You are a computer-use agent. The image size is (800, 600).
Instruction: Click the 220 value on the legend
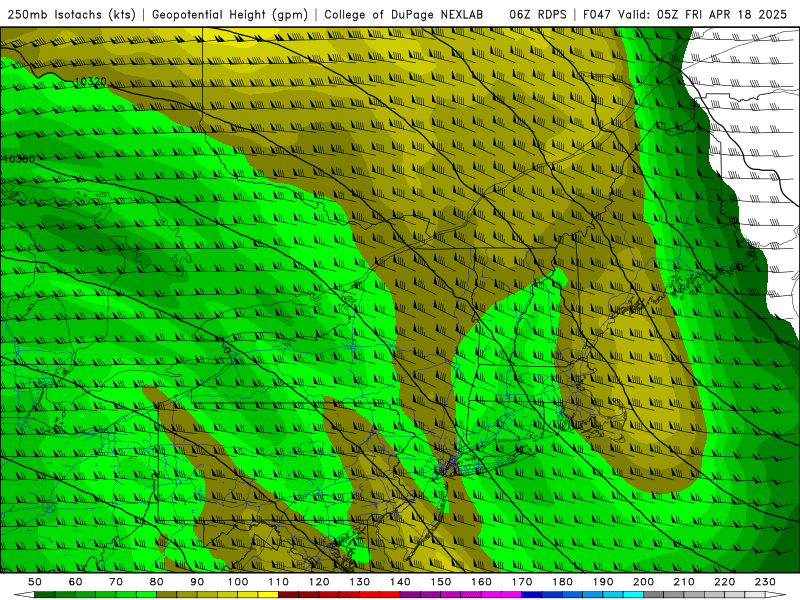[x=725, y=582]
